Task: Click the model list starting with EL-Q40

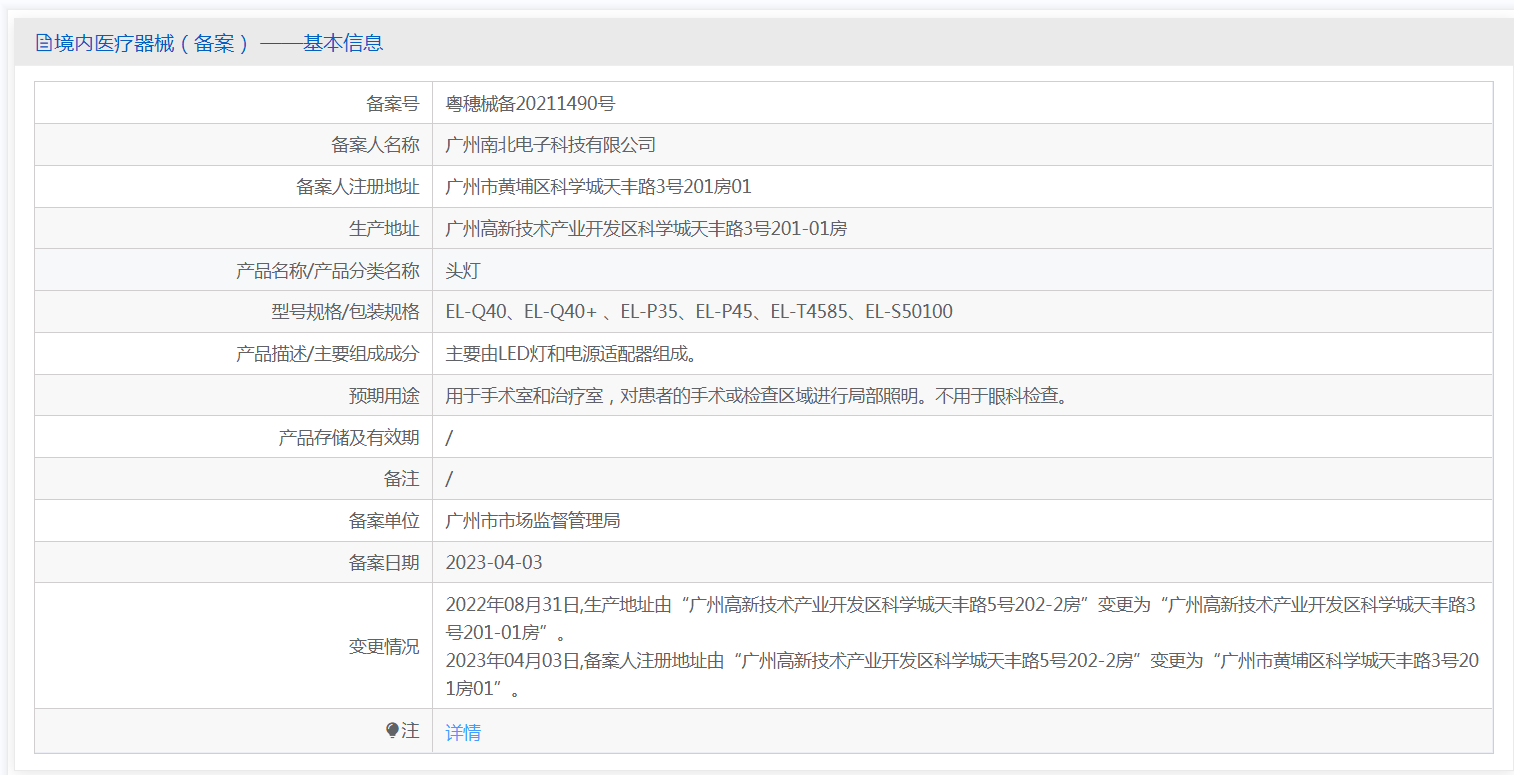Action: click(699, 312)
